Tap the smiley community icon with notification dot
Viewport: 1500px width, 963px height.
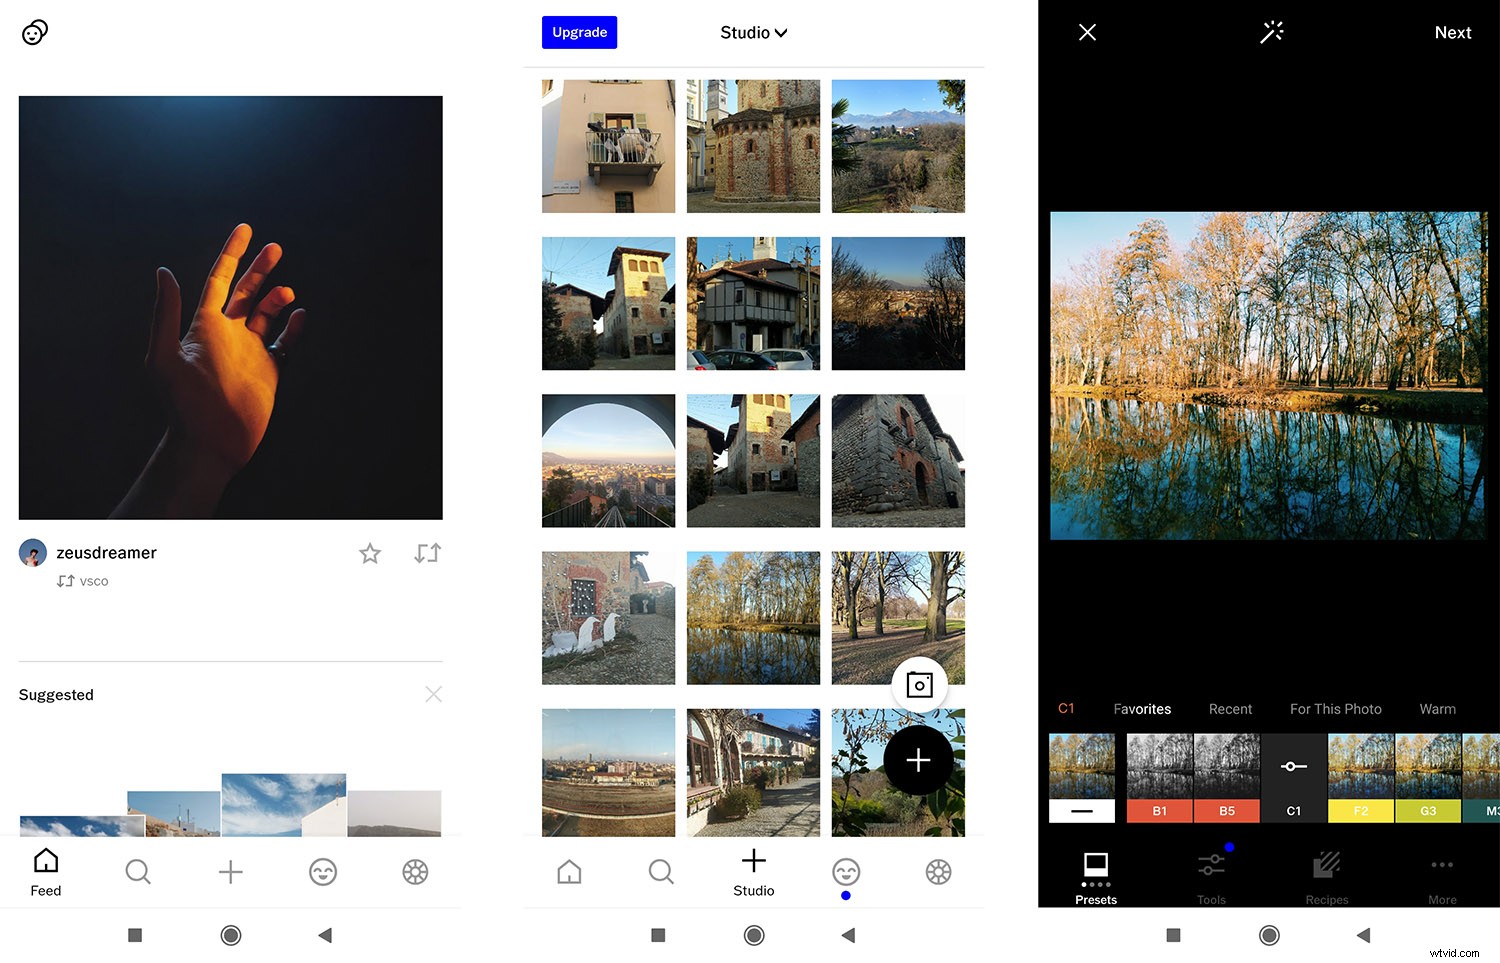coord(845,871)
